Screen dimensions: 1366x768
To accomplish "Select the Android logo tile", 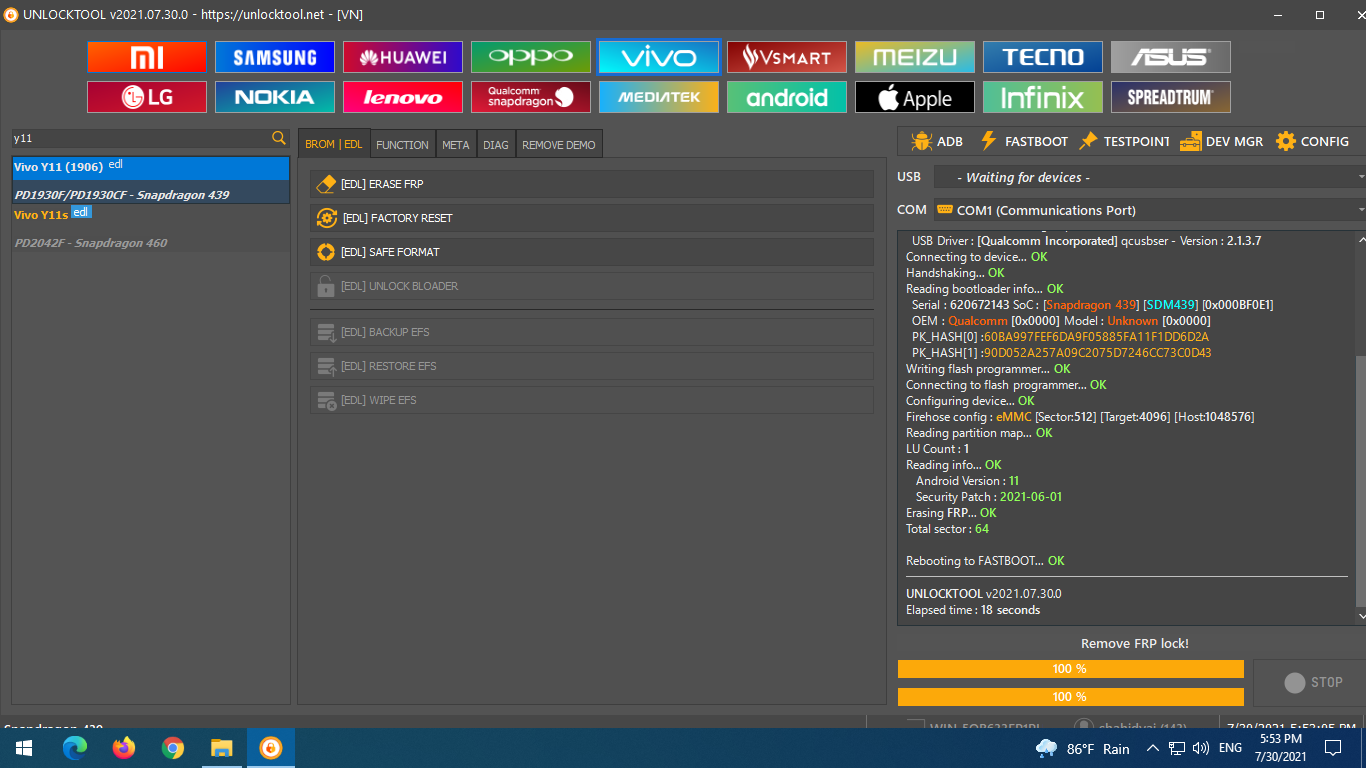I will 786,97.
